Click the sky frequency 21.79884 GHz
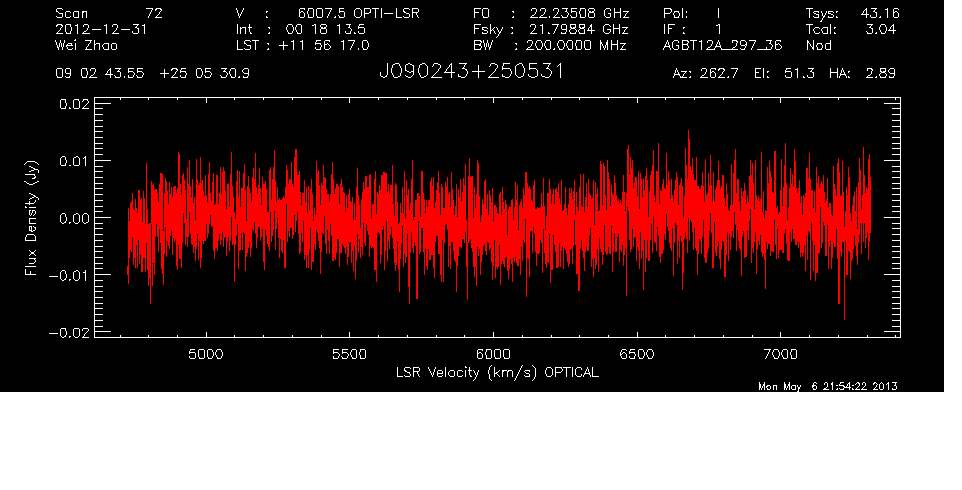This screenshot has width=962, height=490. [x=579, y=29]
